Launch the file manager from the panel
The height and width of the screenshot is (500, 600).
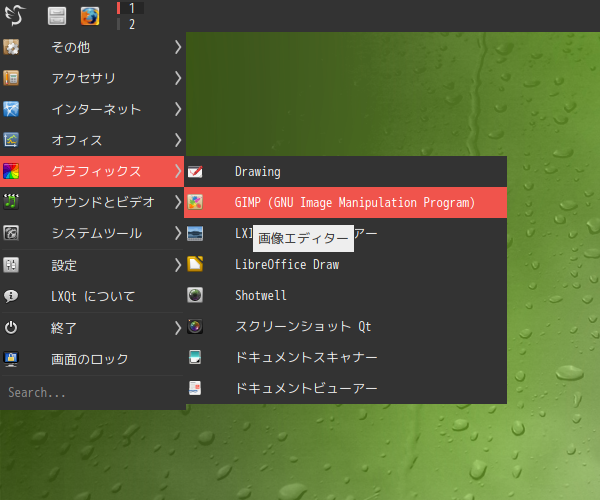pos(57,16)
